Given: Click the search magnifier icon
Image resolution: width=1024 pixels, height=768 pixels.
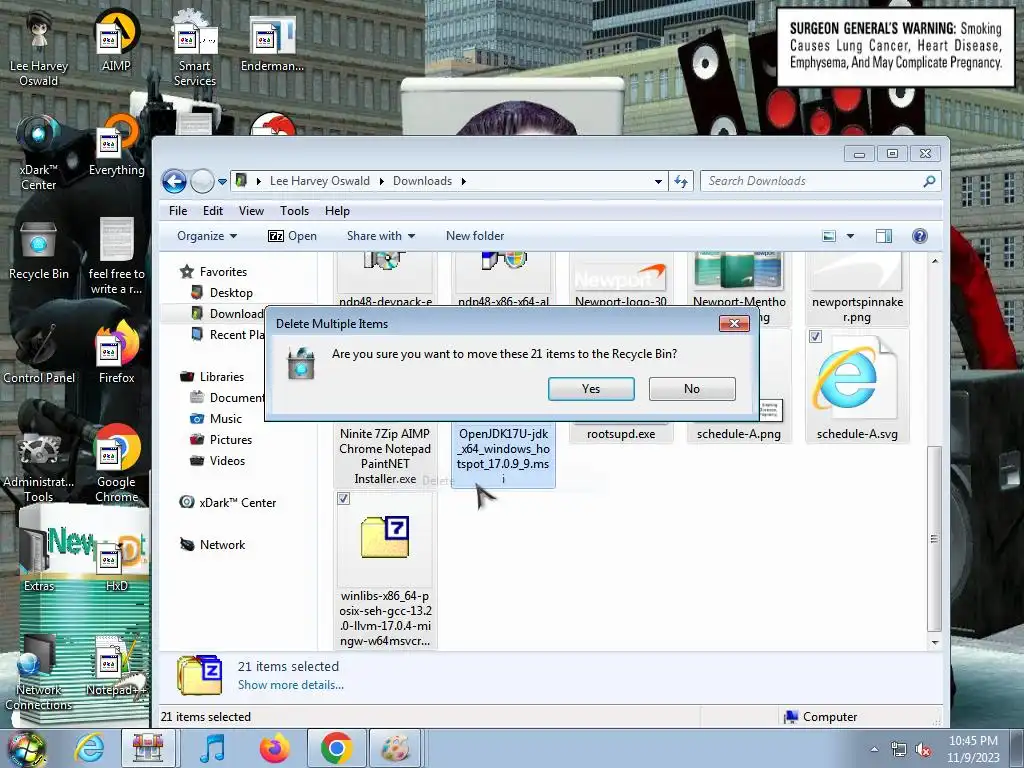Looking at the screenshot, I should pos(929,181).
